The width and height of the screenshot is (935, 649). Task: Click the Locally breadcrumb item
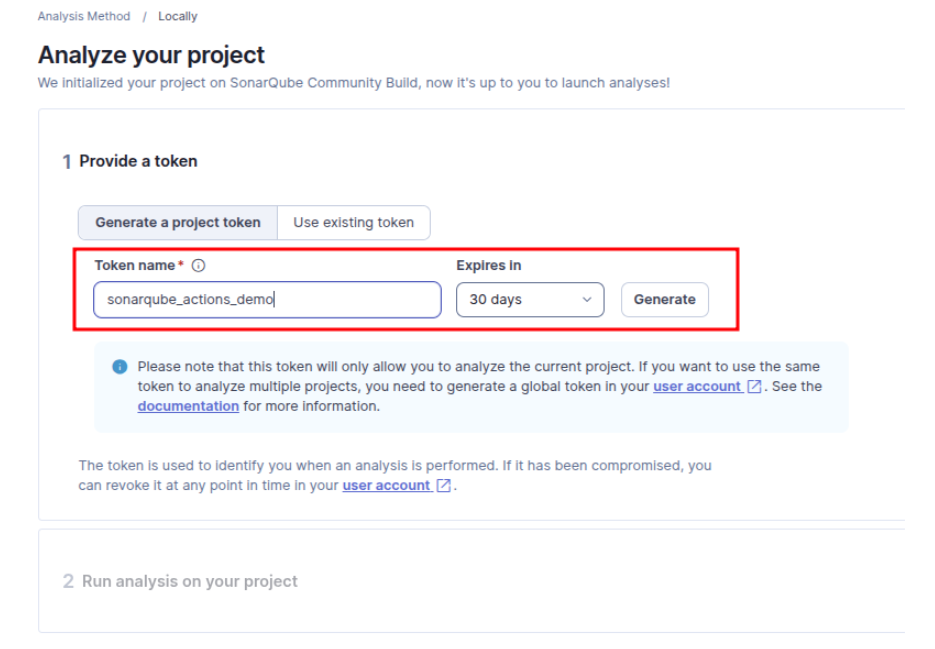click(178, 16)
